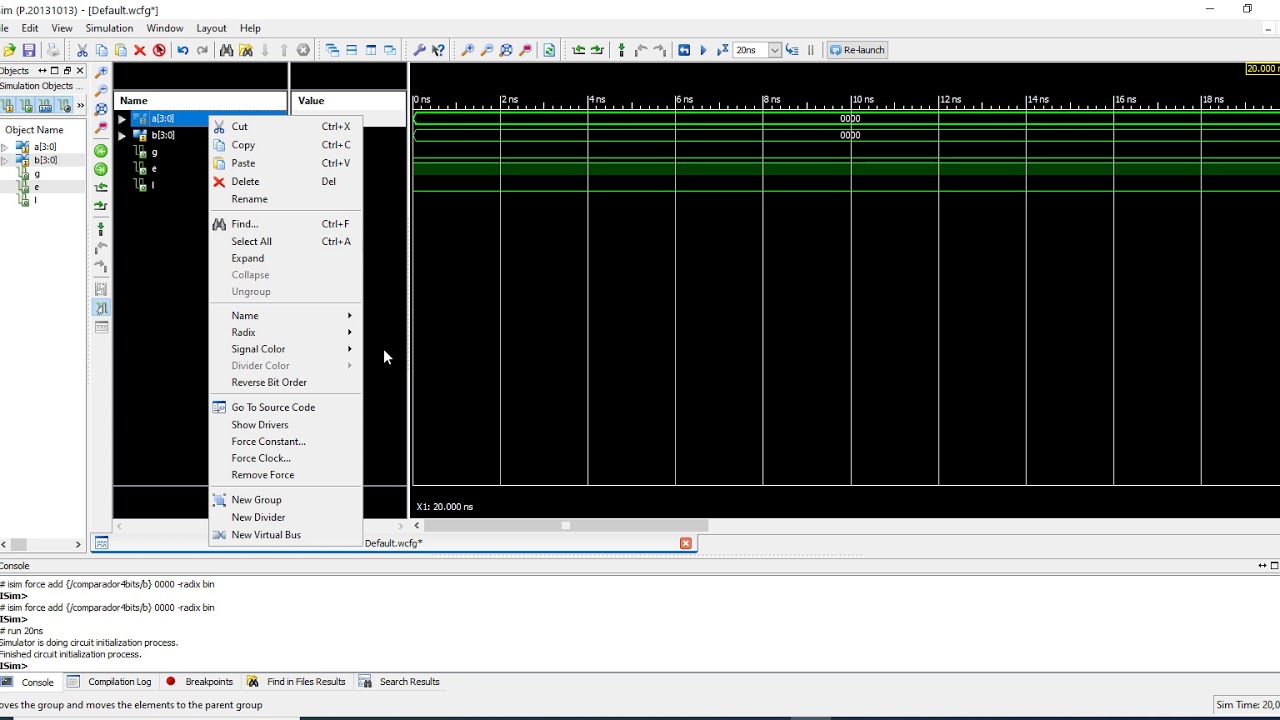Screen dimensions: 1280x720
Task: Toggle the Inout Ports filter in the Objects panel
Action: [45, 105]
